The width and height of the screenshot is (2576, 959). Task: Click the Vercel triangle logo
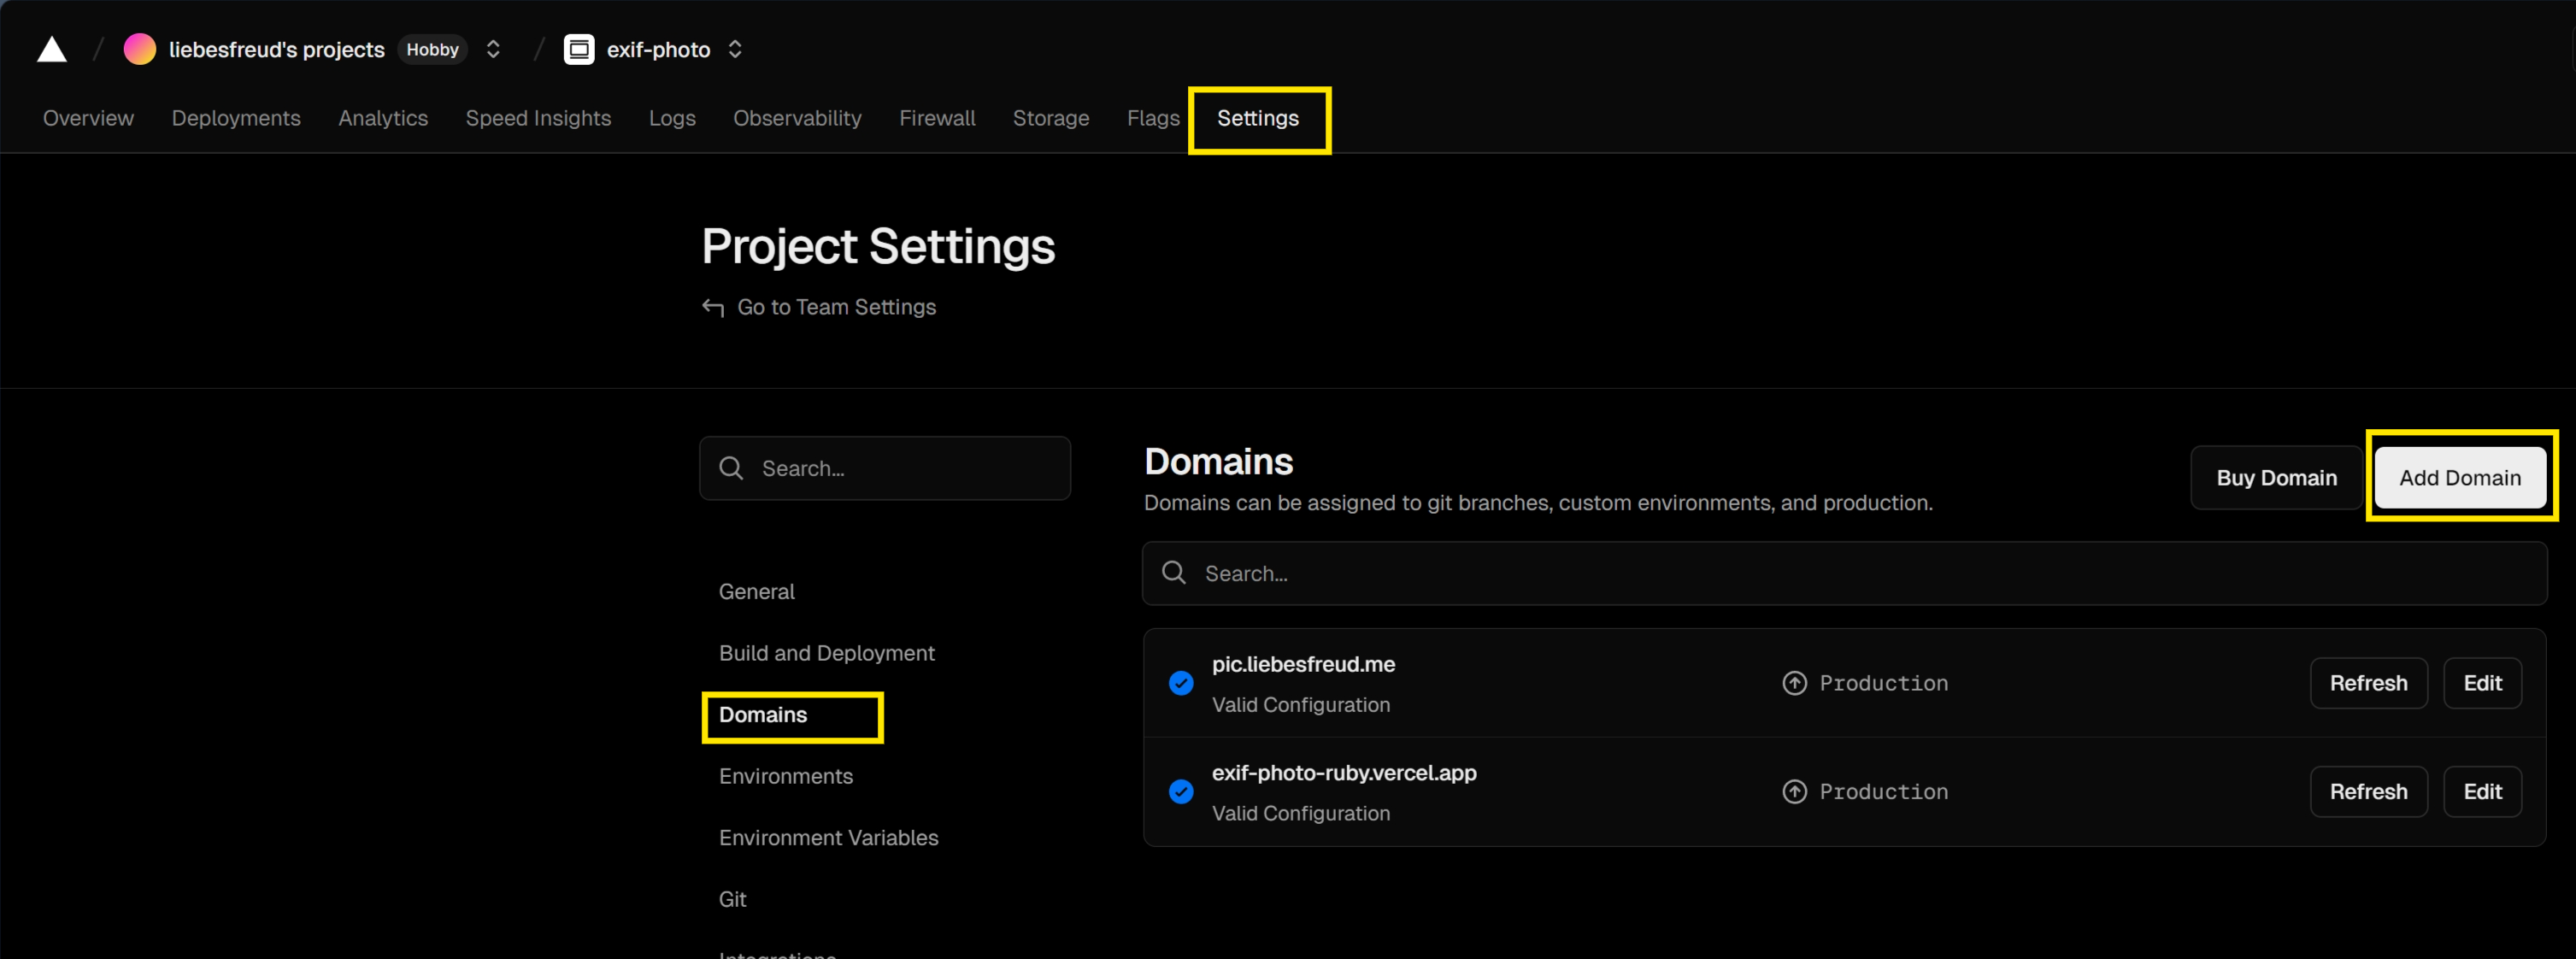click(x=52, y=50)
